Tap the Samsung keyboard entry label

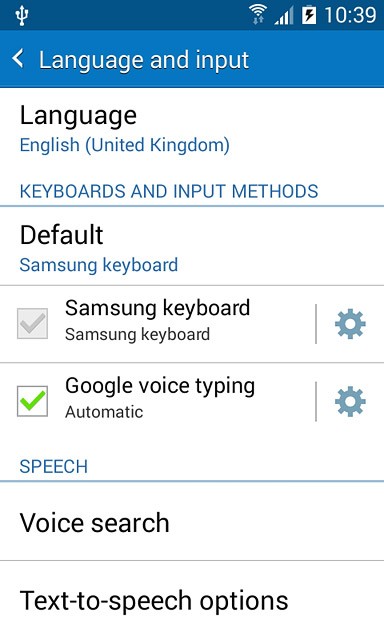[158, 307]
